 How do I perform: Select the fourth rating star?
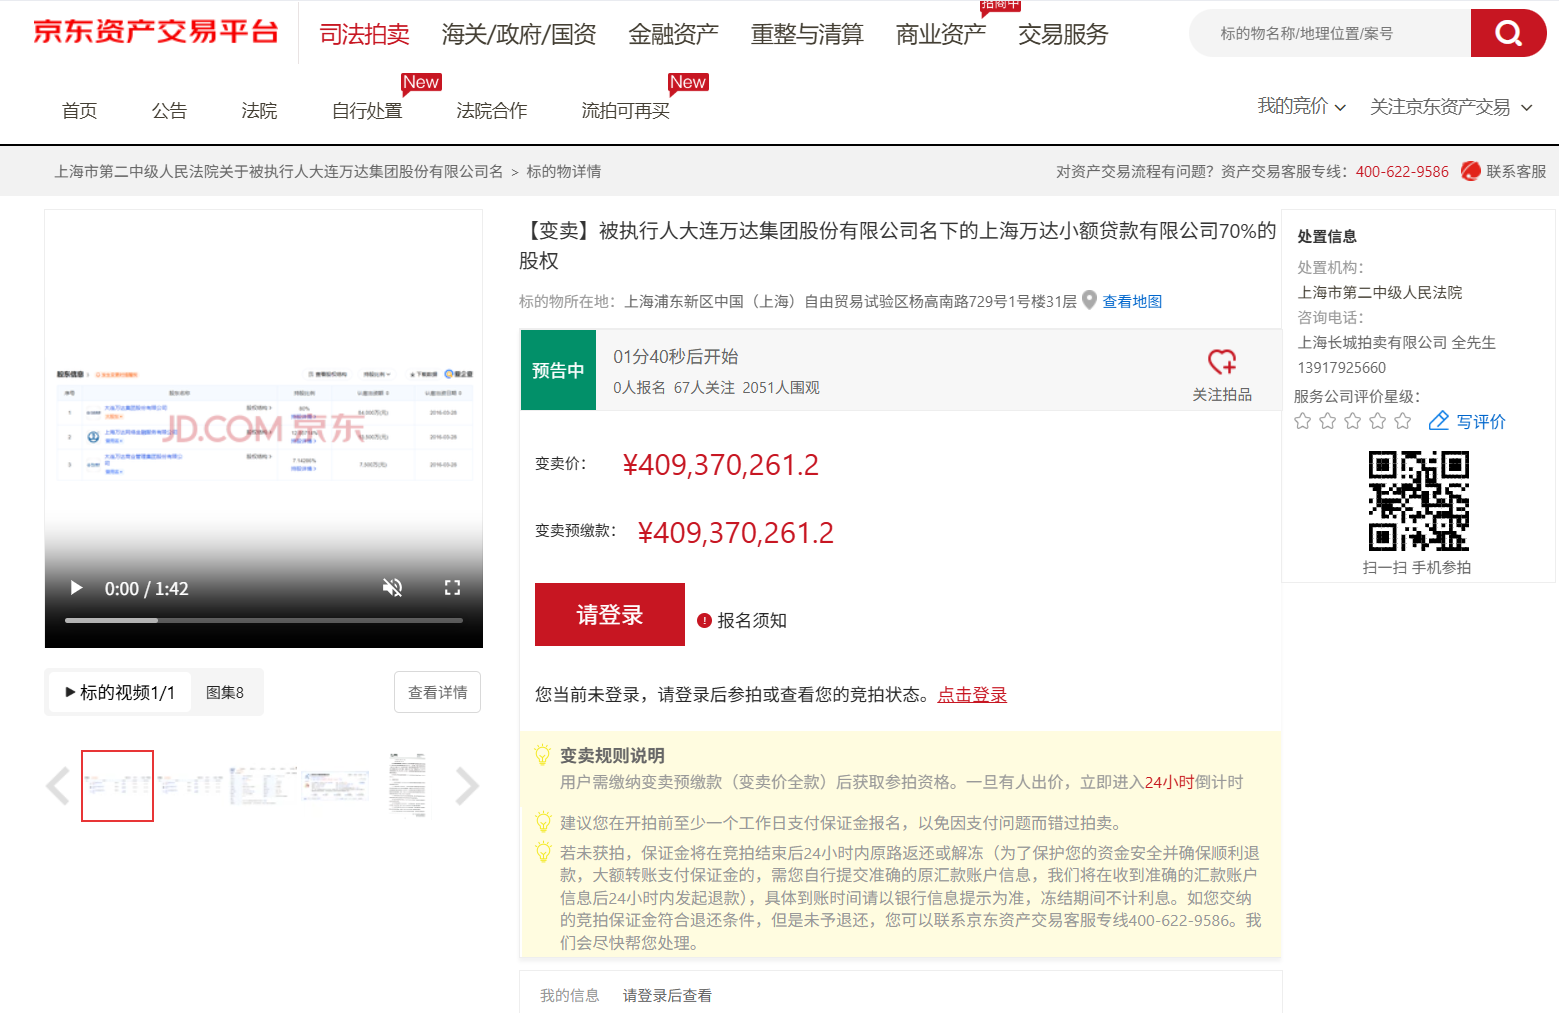point(1377,421)
